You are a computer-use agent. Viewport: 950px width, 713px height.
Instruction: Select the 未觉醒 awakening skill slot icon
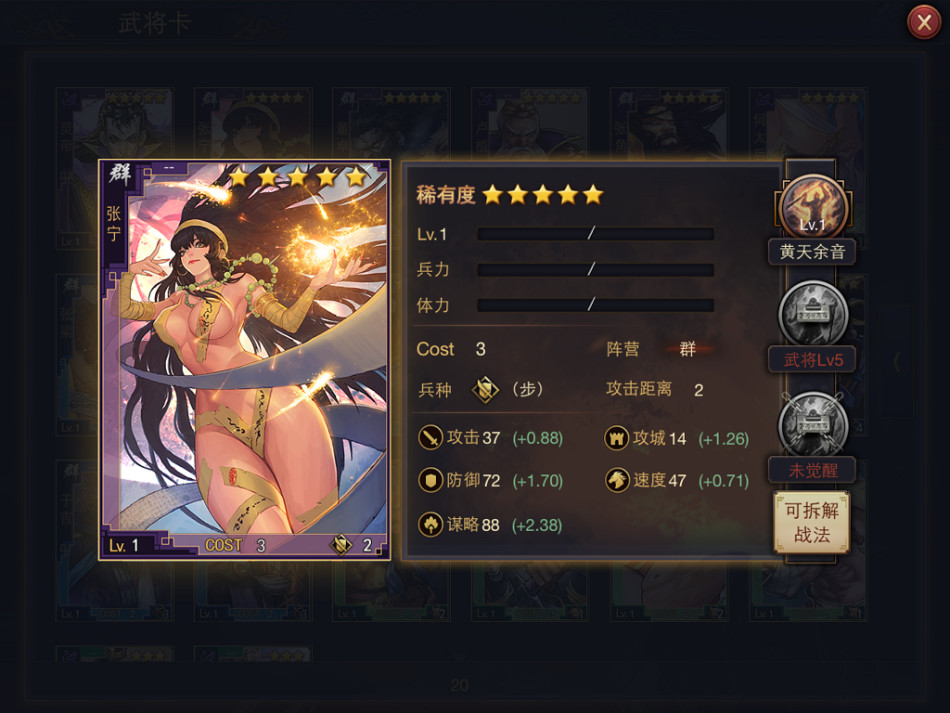click(812, 423)
